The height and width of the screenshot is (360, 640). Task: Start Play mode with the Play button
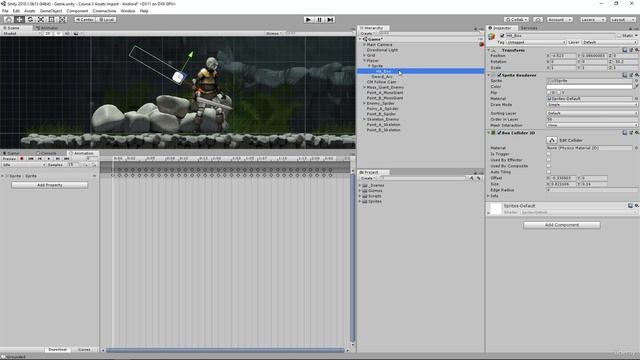pos(309,19)
